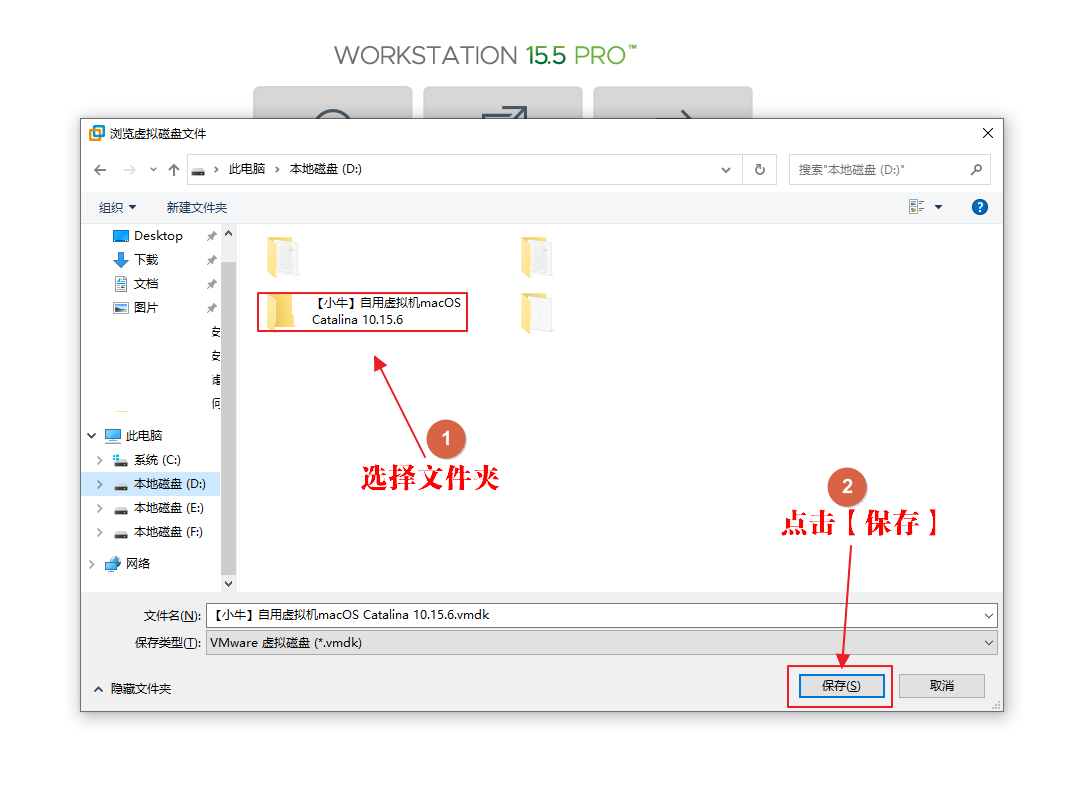Open view options dropdown arrow
The height and width of the screenshot is (800, 1080).
click(x=938, y=207)
